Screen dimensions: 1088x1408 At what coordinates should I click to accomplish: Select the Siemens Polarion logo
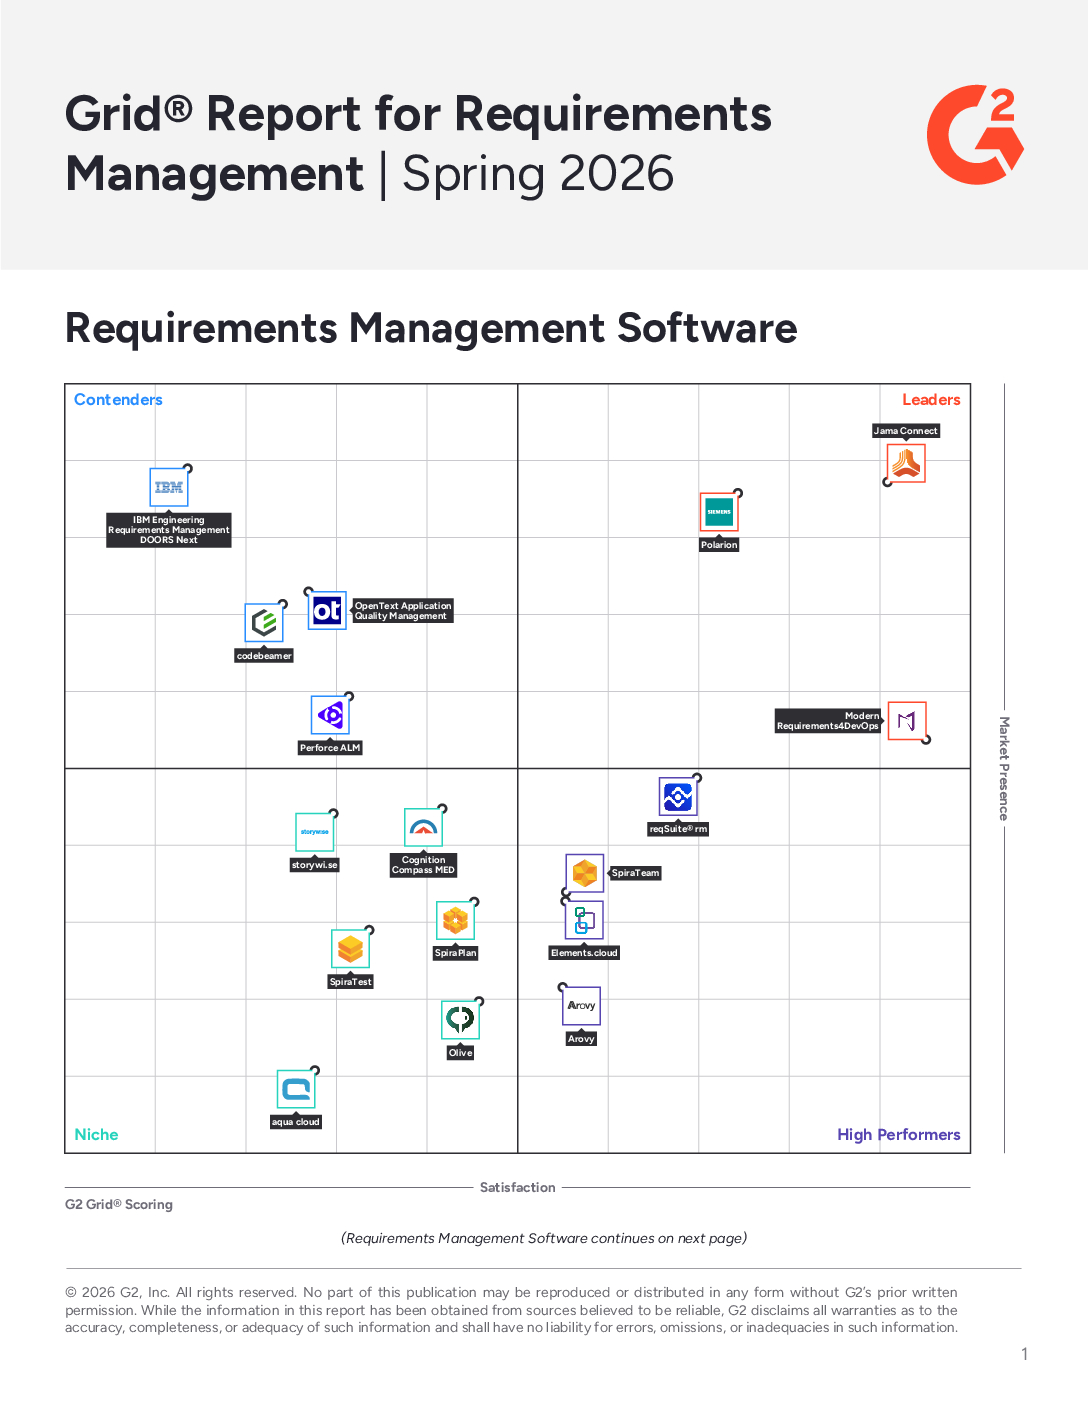[719, 512]
